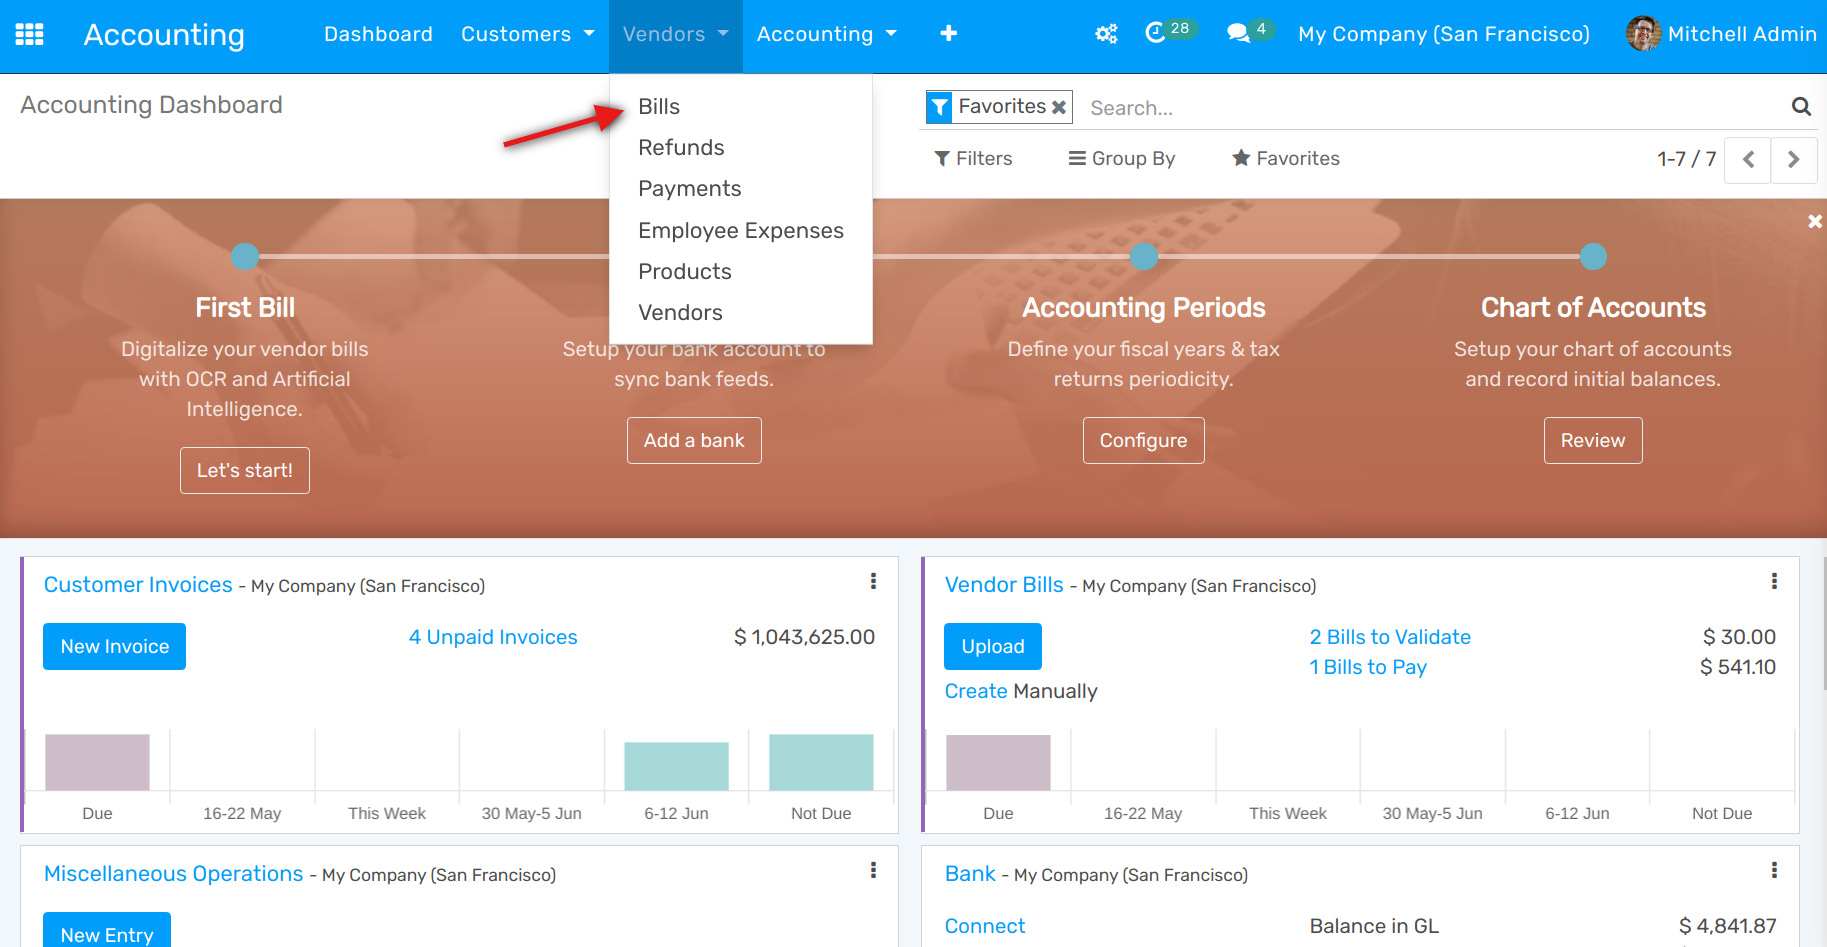The height and width of the screenshot is (947, 1827).
Task: Expand the Customers dropdown menu
Action: pyautogui.click(x=527, y=34)
